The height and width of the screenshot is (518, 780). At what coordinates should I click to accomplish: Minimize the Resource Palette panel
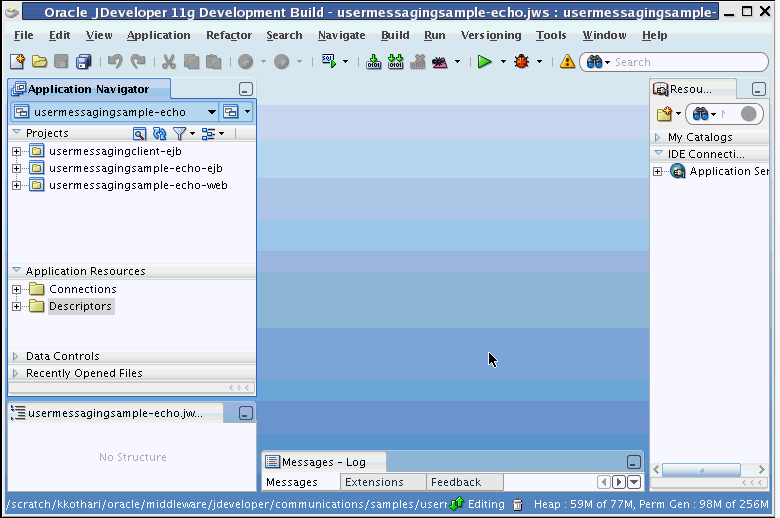tap(758, 90)
